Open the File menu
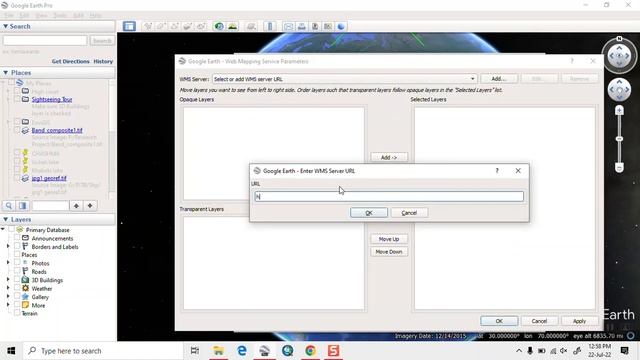 pyautogui.click(x=9, y=16)
